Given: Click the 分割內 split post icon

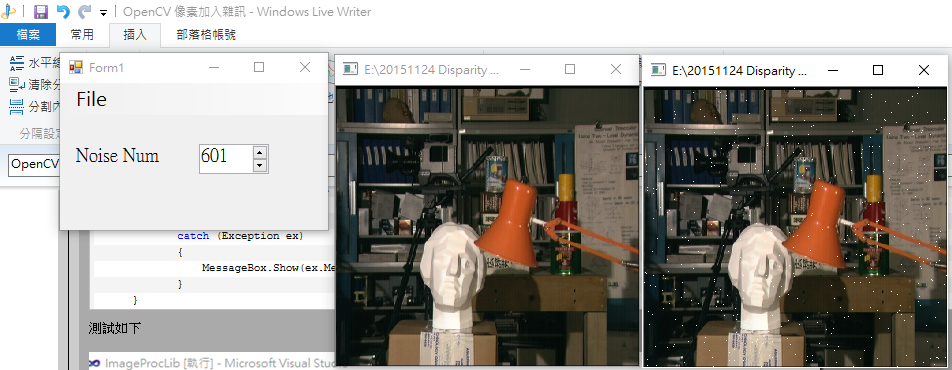Looking at the screenshot, I should click(16, 107).
